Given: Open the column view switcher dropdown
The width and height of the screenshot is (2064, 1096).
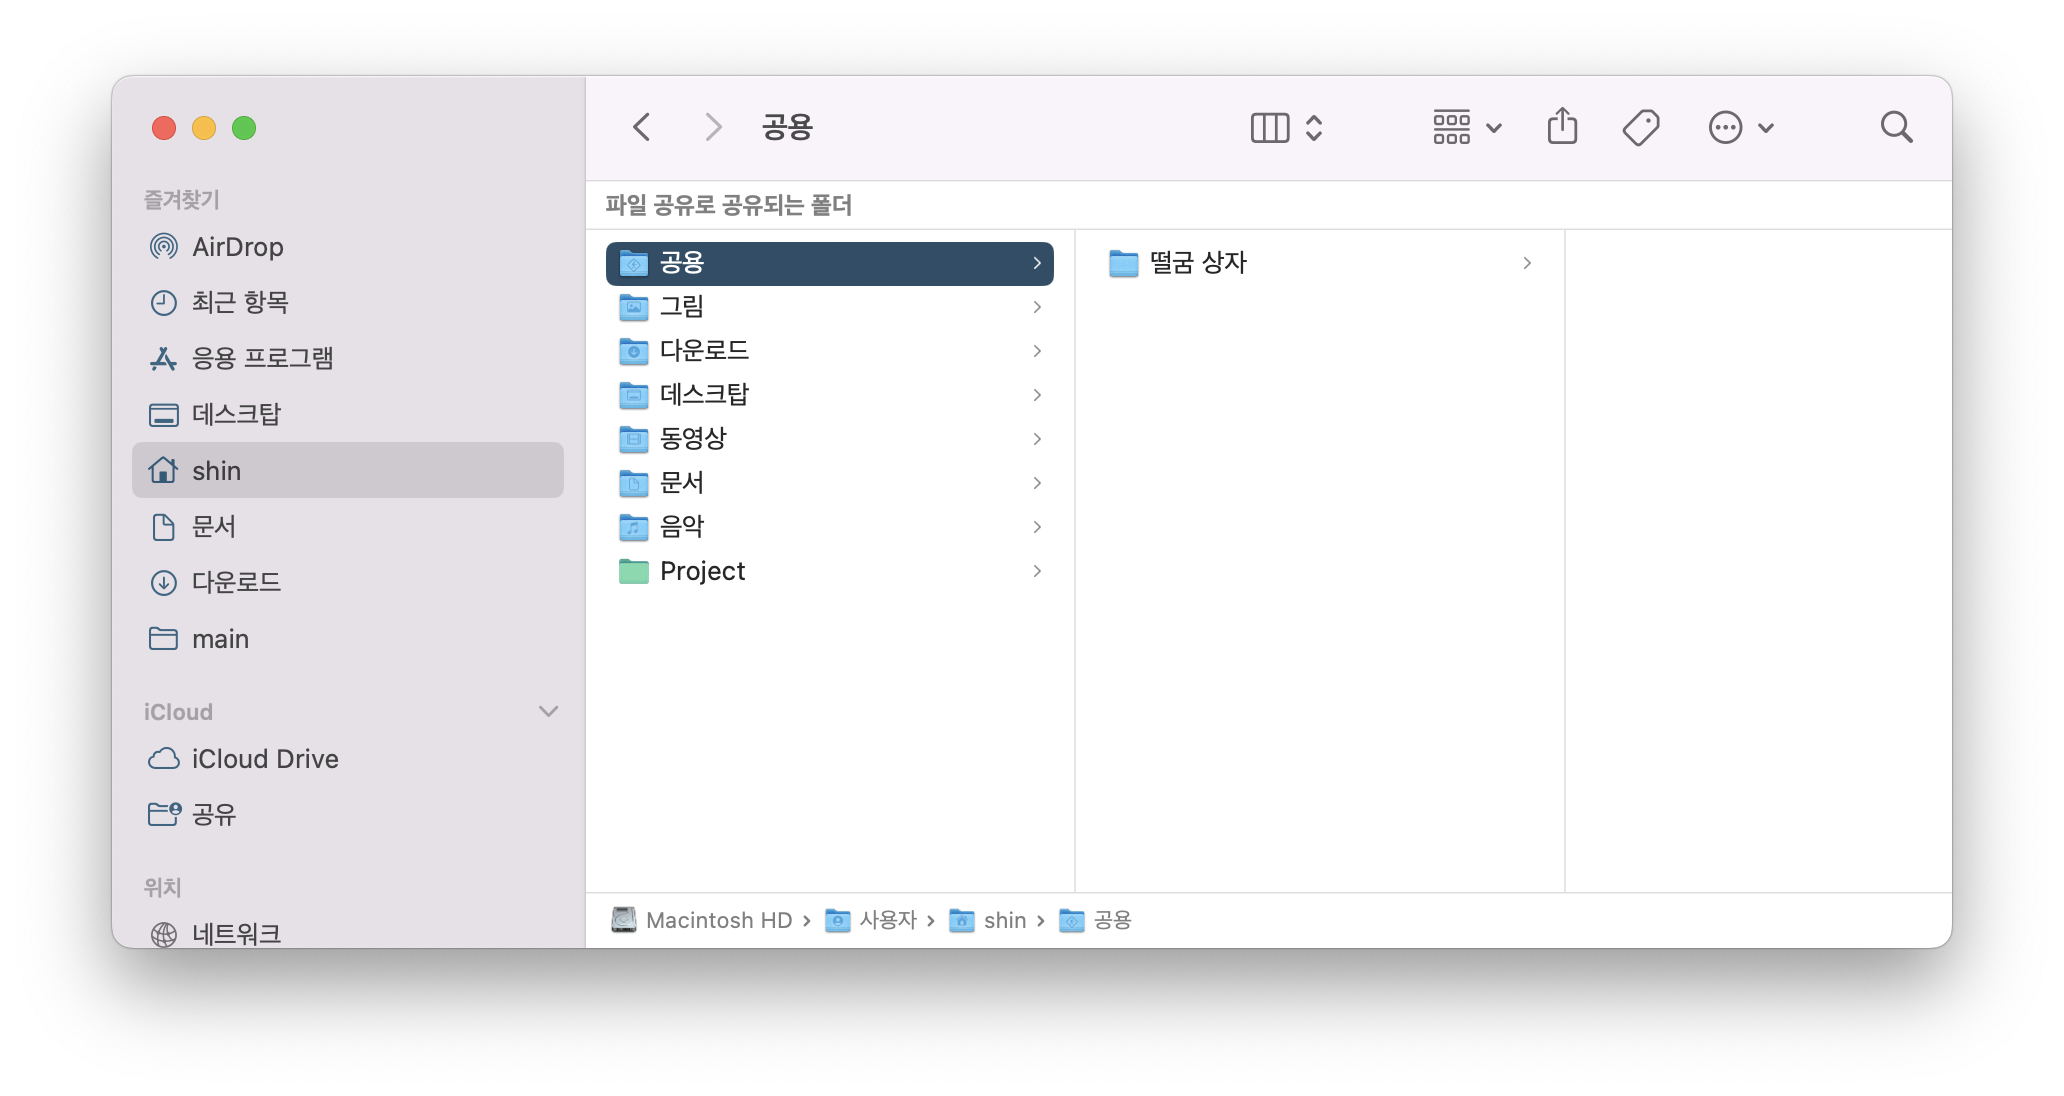Looking at the screenshot, I should click(x=1287, y=127).
